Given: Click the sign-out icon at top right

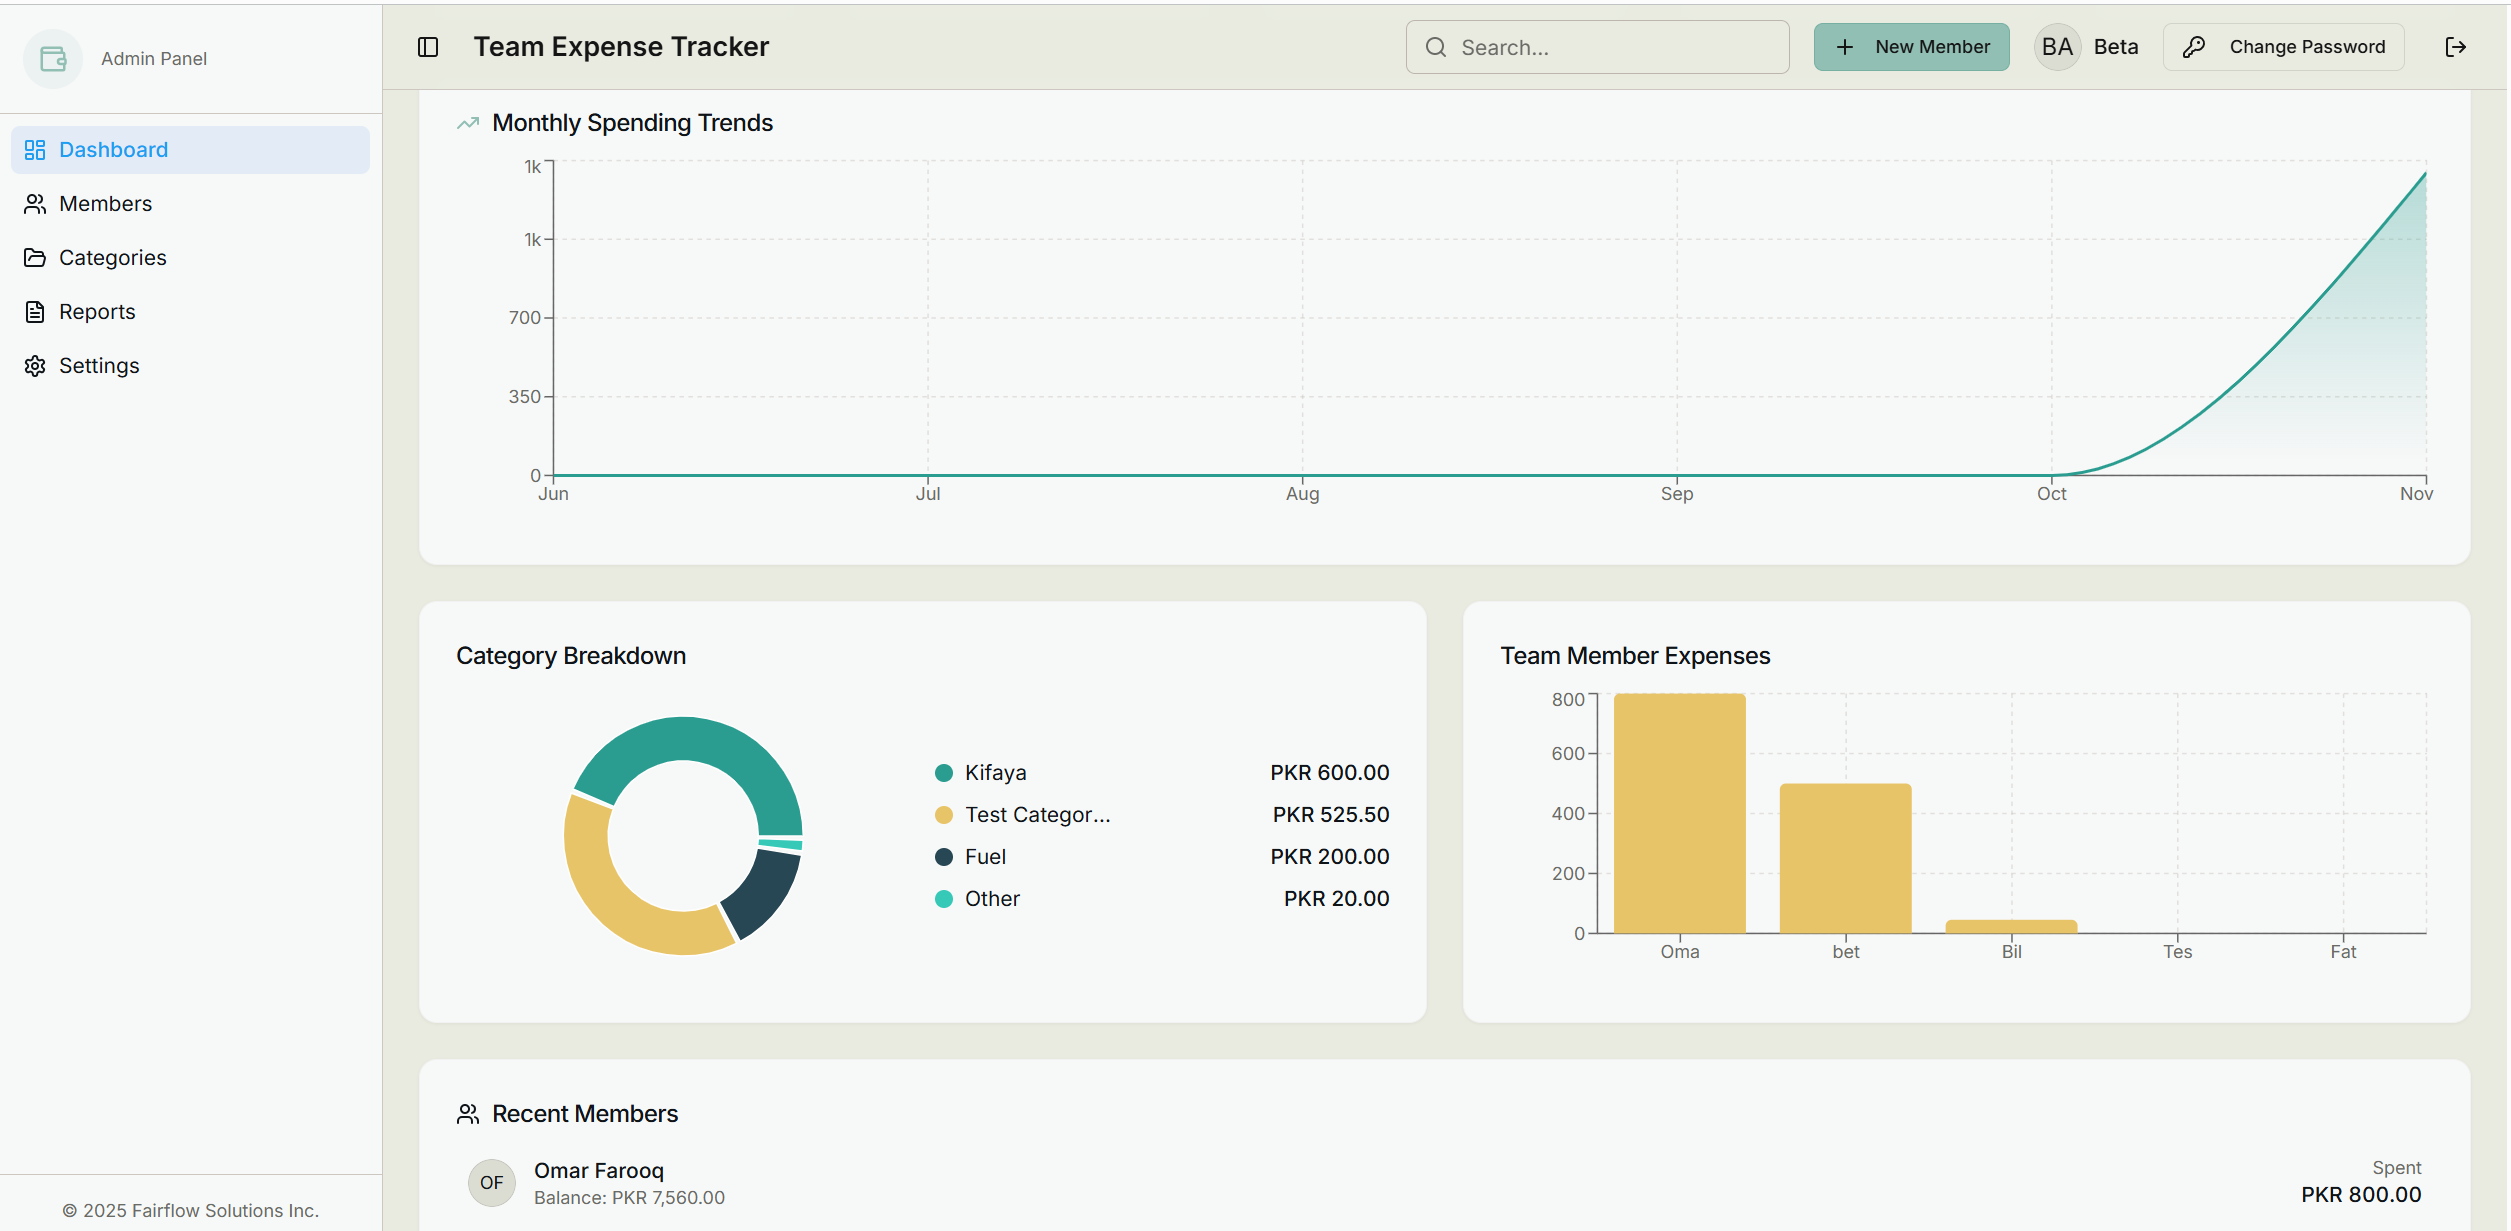Looking at the screenshot, I should (x=2456, y=46).
